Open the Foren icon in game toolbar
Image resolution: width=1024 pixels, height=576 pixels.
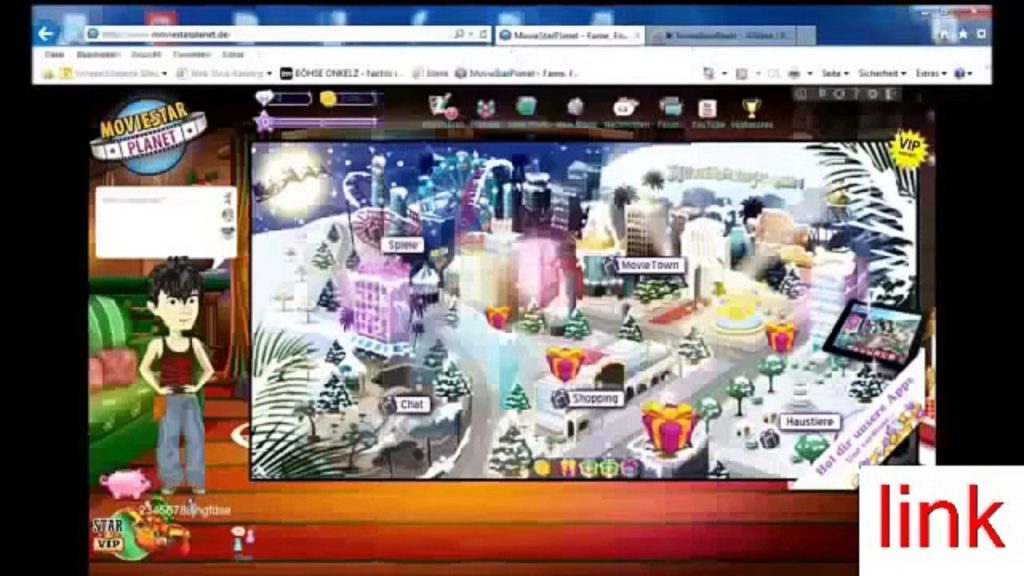click(x=670, y=107)
